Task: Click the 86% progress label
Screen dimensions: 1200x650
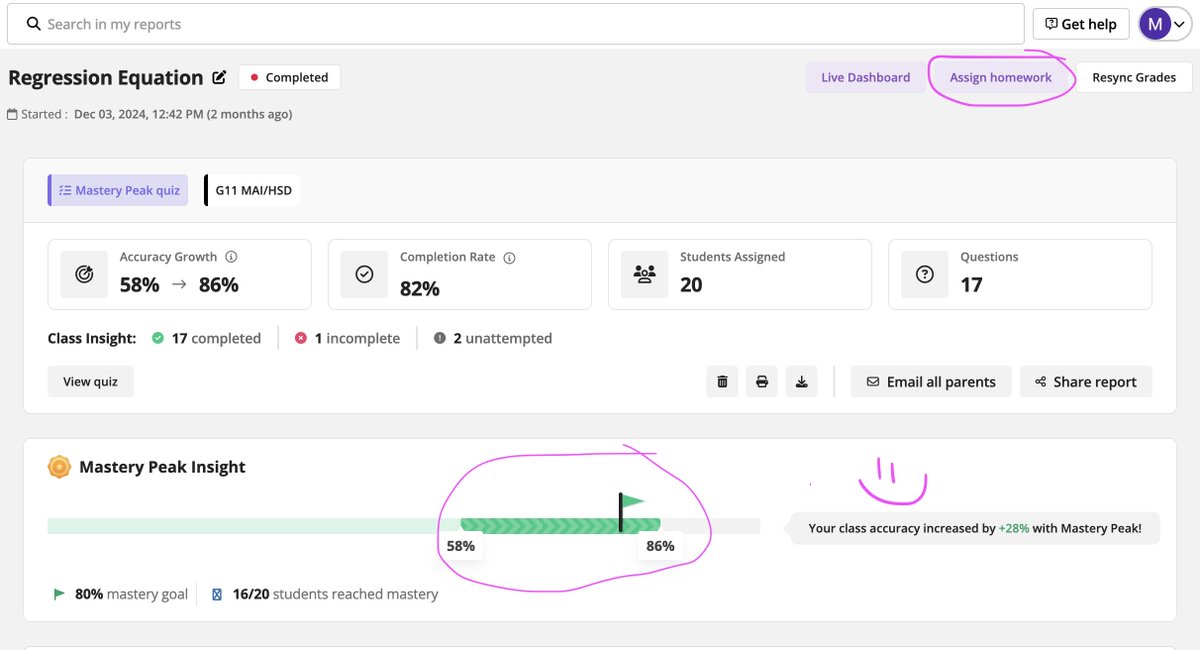Action: click(660, 546)
